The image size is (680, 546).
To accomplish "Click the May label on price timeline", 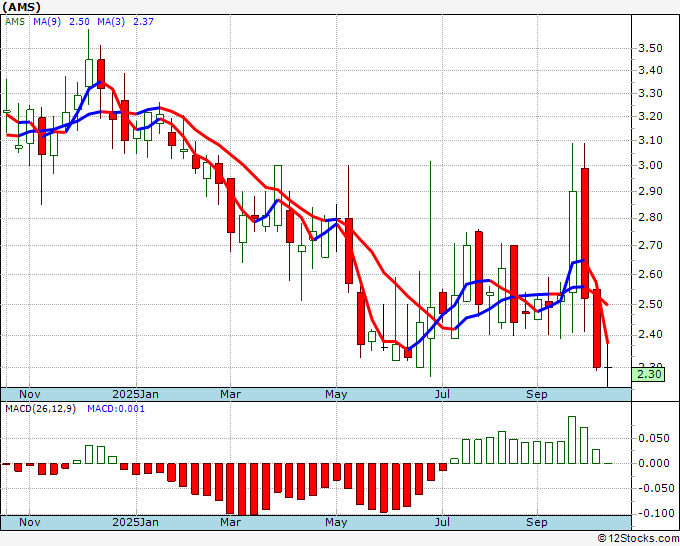I will (336, 394).
